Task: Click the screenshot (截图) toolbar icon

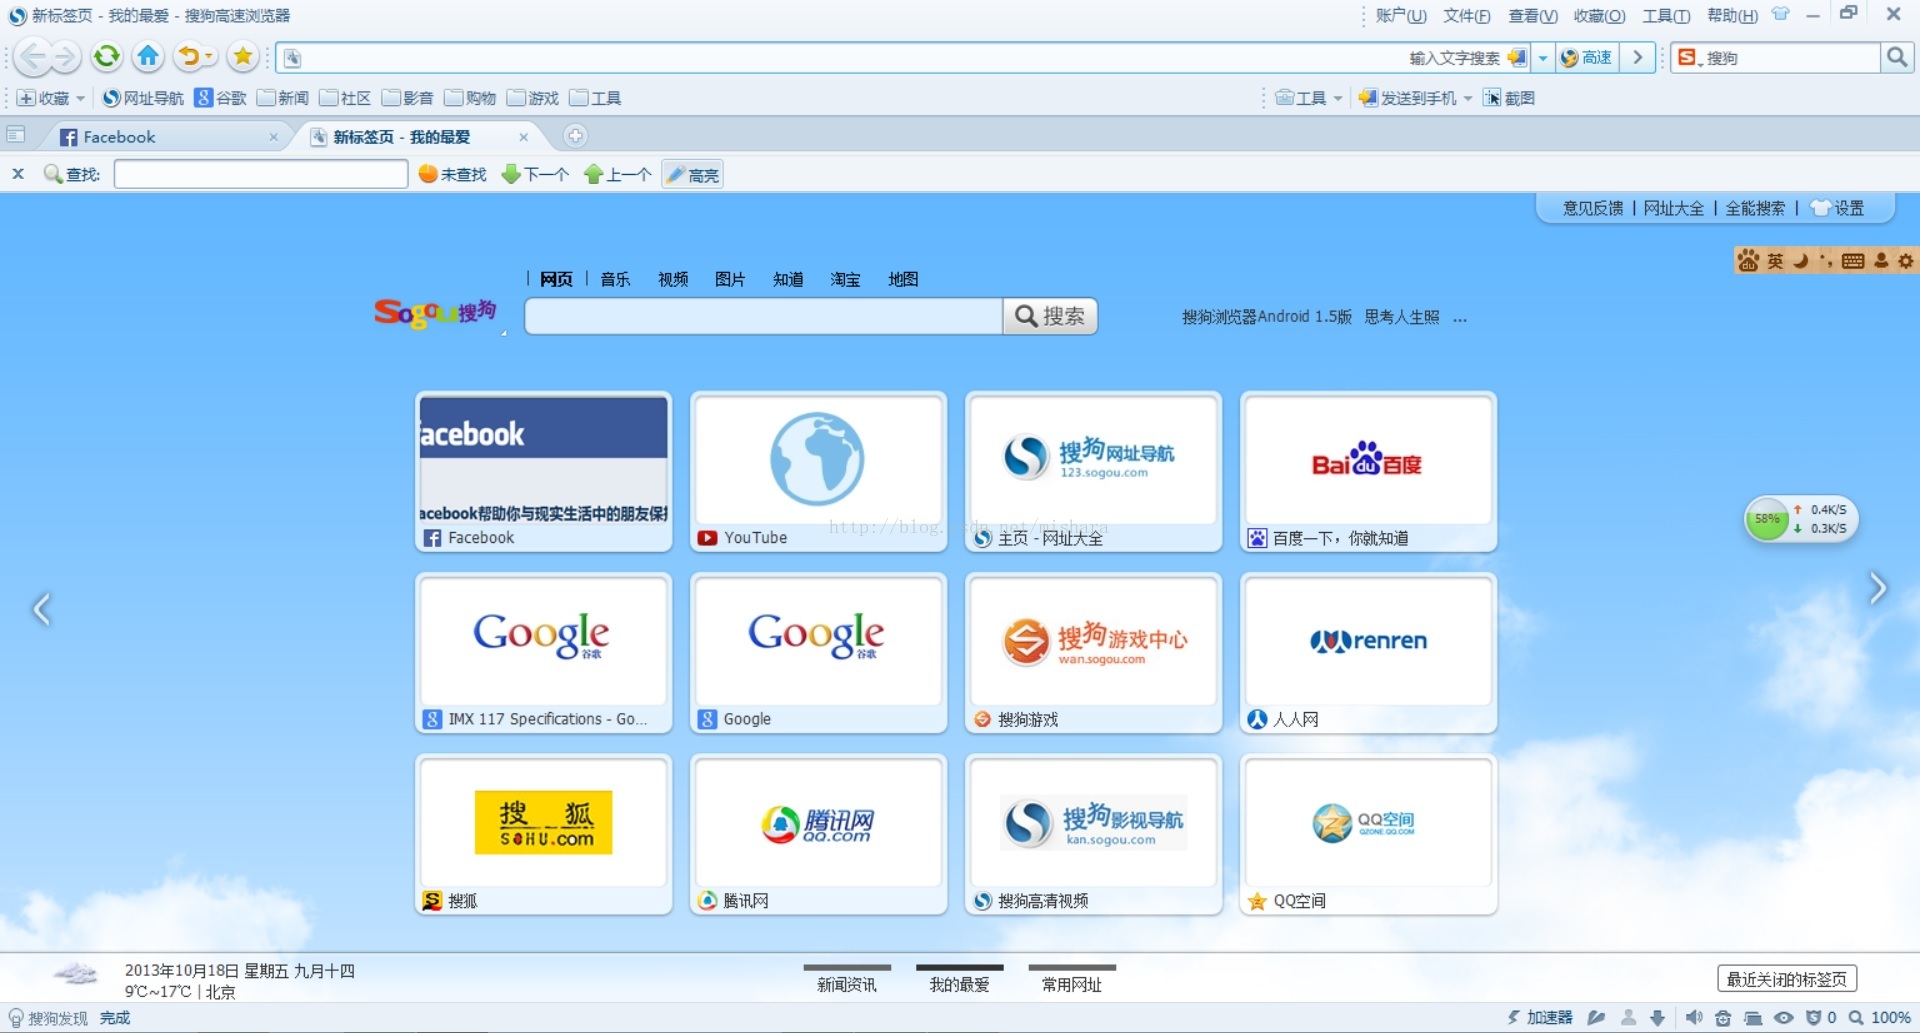Action: (1510, 97)
